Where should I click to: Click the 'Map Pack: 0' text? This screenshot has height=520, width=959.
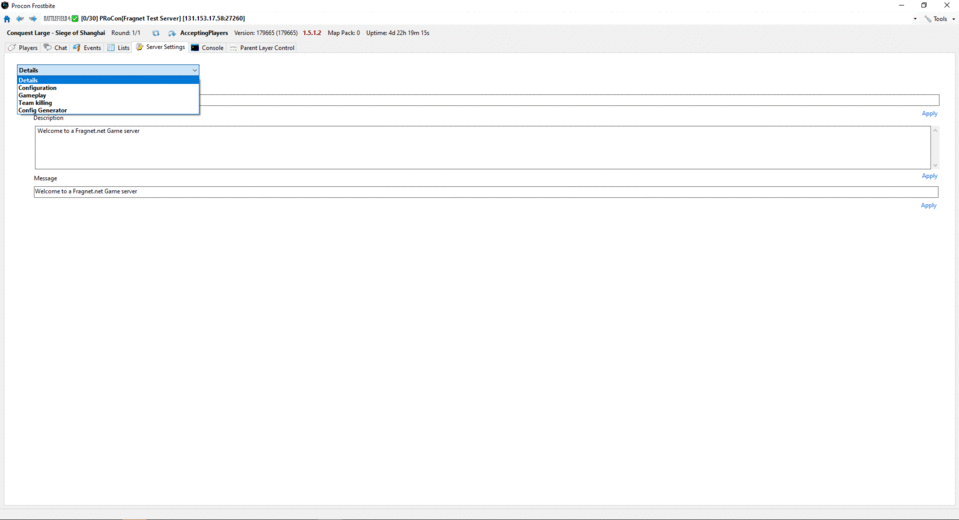click(344, 33)
